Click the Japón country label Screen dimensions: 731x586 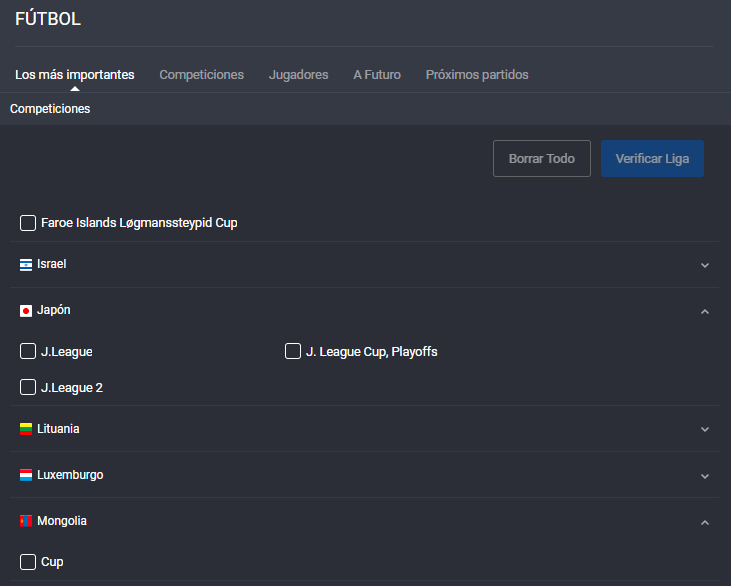coord(54,310)
